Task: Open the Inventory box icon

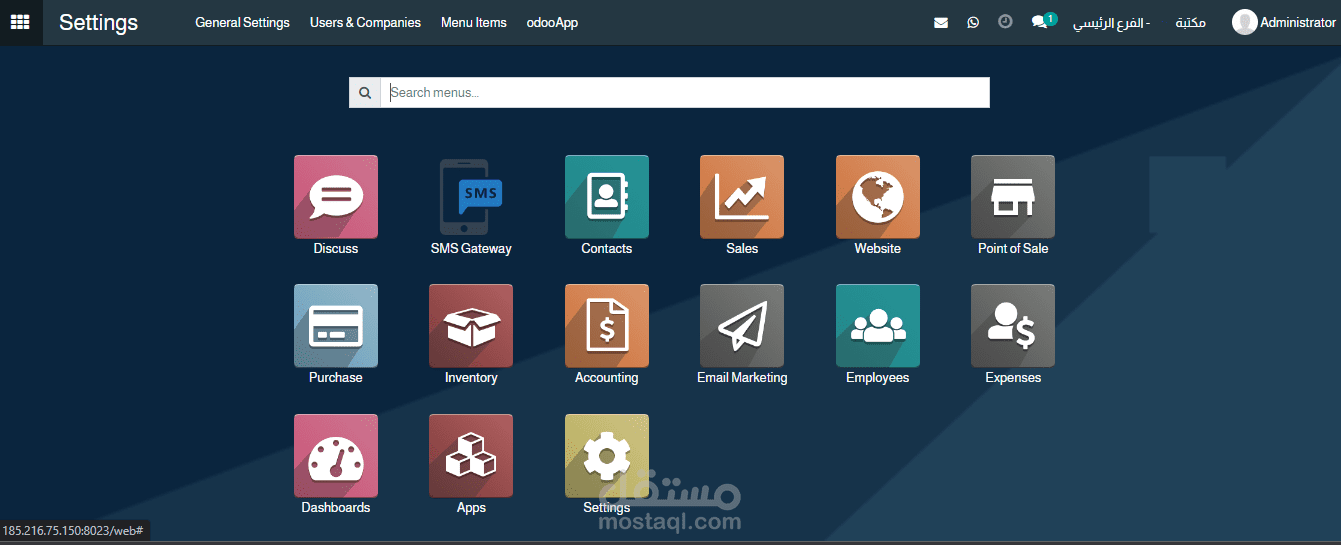Action: [471, 326]
